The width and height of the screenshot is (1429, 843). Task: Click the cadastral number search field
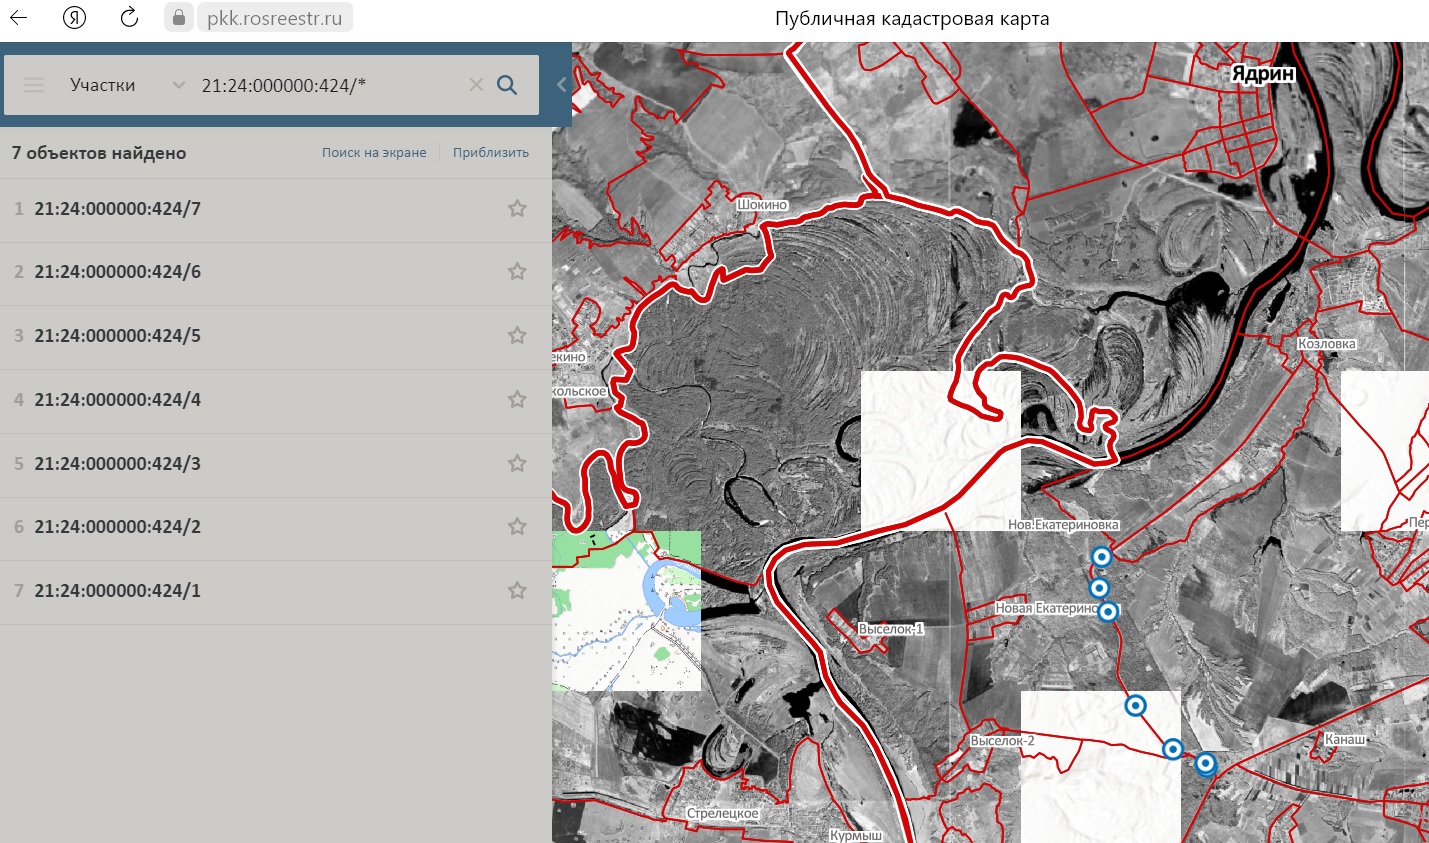[330, 85]
